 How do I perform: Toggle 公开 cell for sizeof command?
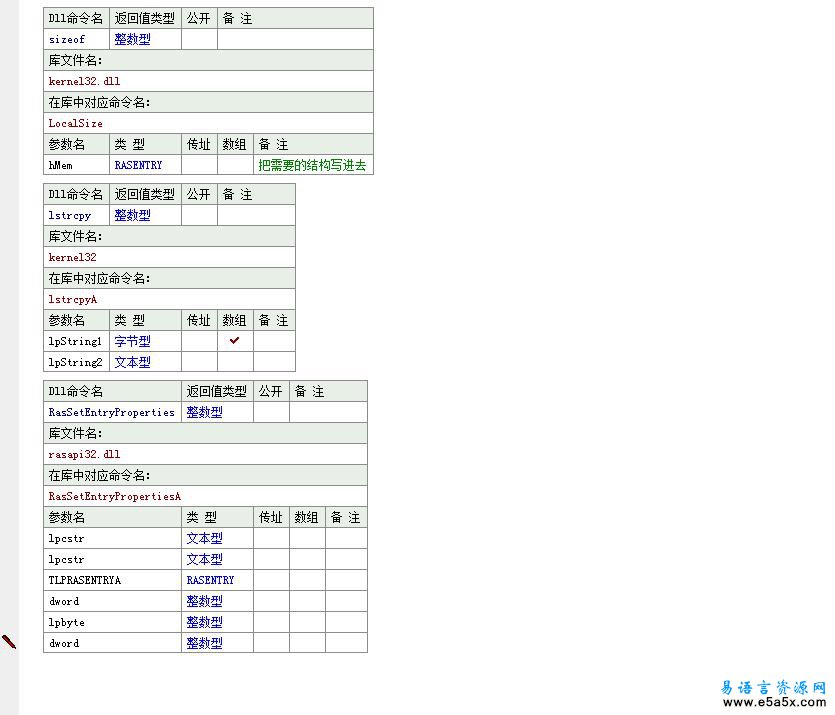pyautogui.click(x=199, y=39)
